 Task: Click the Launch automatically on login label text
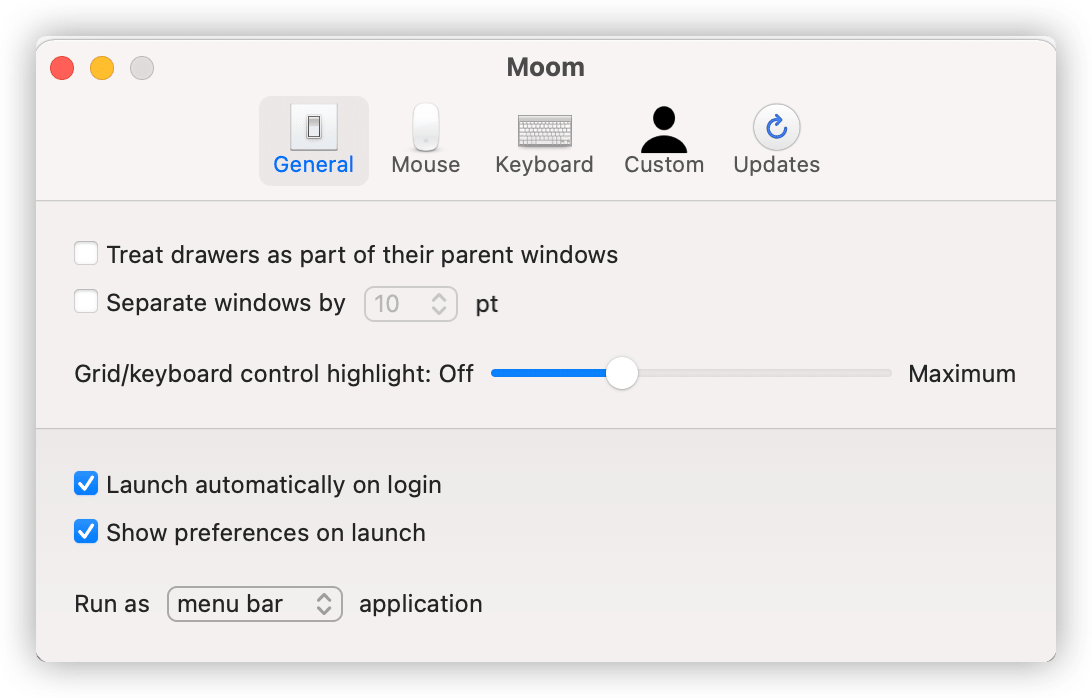[x=274, y=485]
